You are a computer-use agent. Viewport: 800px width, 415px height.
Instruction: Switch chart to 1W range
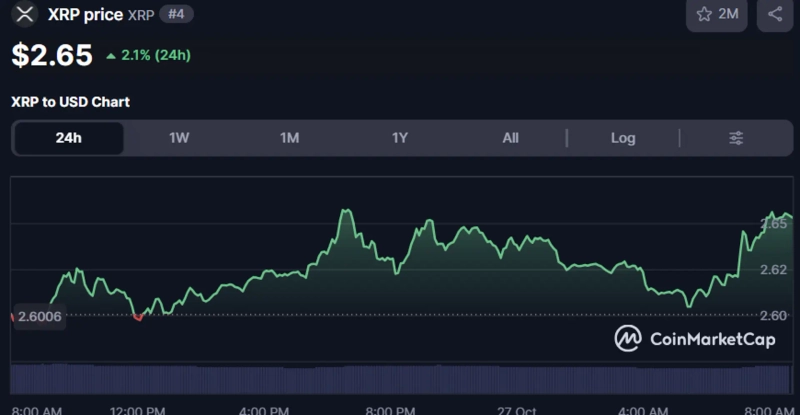179,138
